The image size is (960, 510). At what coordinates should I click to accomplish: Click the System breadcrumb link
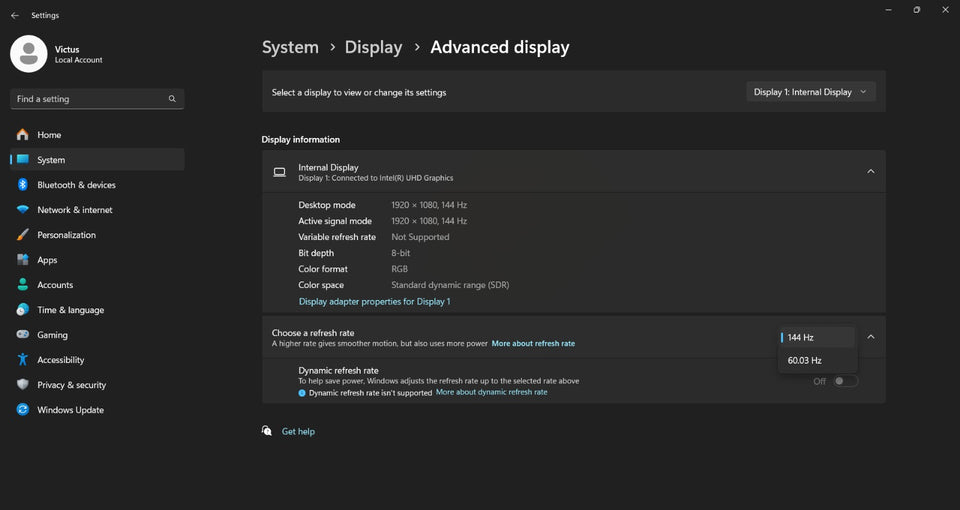tap(290, 47)
